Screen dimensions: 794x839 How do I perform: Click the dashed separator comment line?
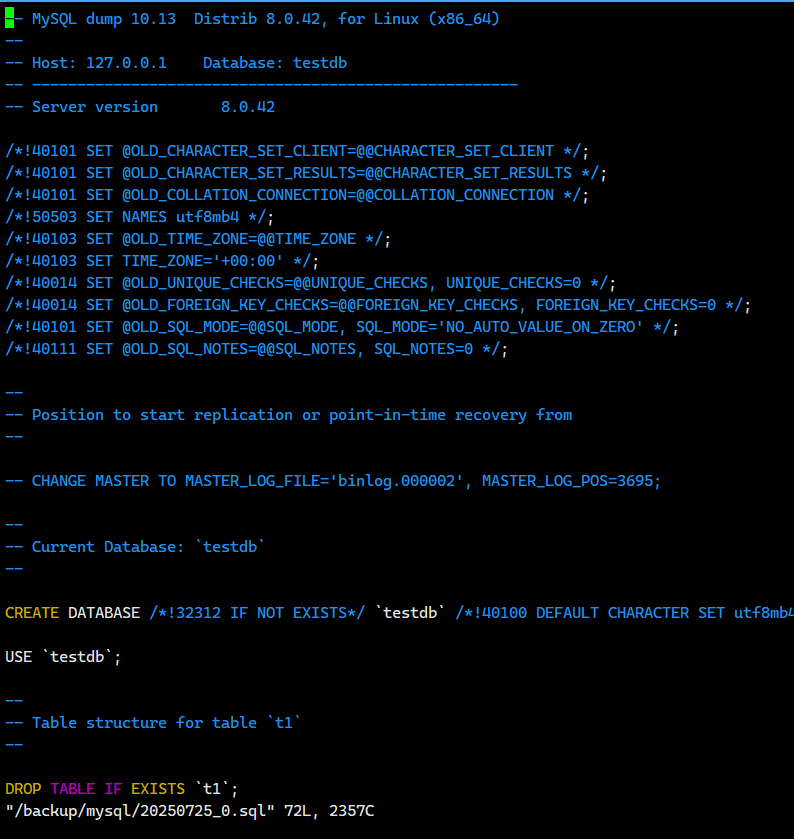point(262,85)
